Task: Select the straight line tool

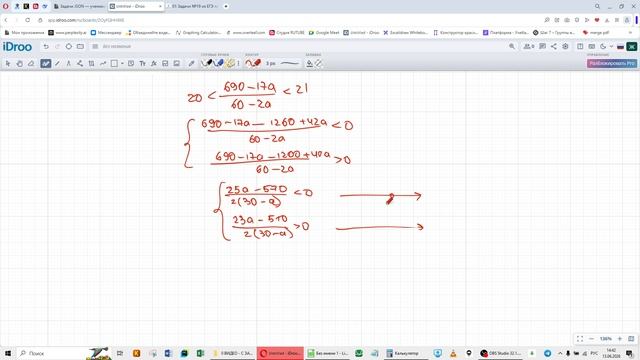Action: pos(58,63)
